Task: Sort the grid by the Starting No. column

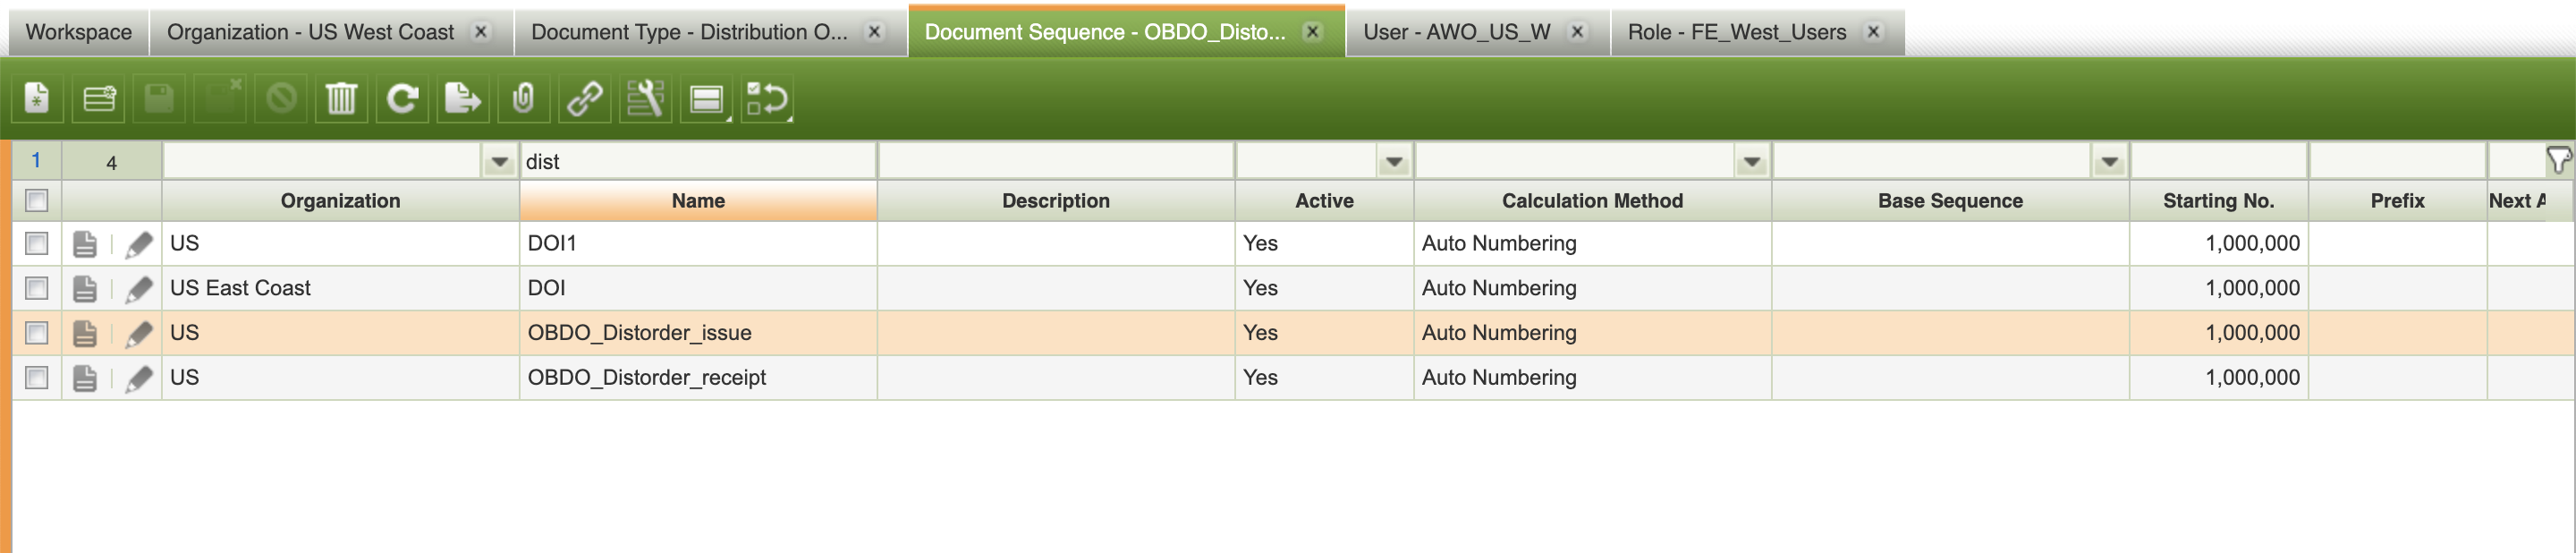Action: (2217, 201)
